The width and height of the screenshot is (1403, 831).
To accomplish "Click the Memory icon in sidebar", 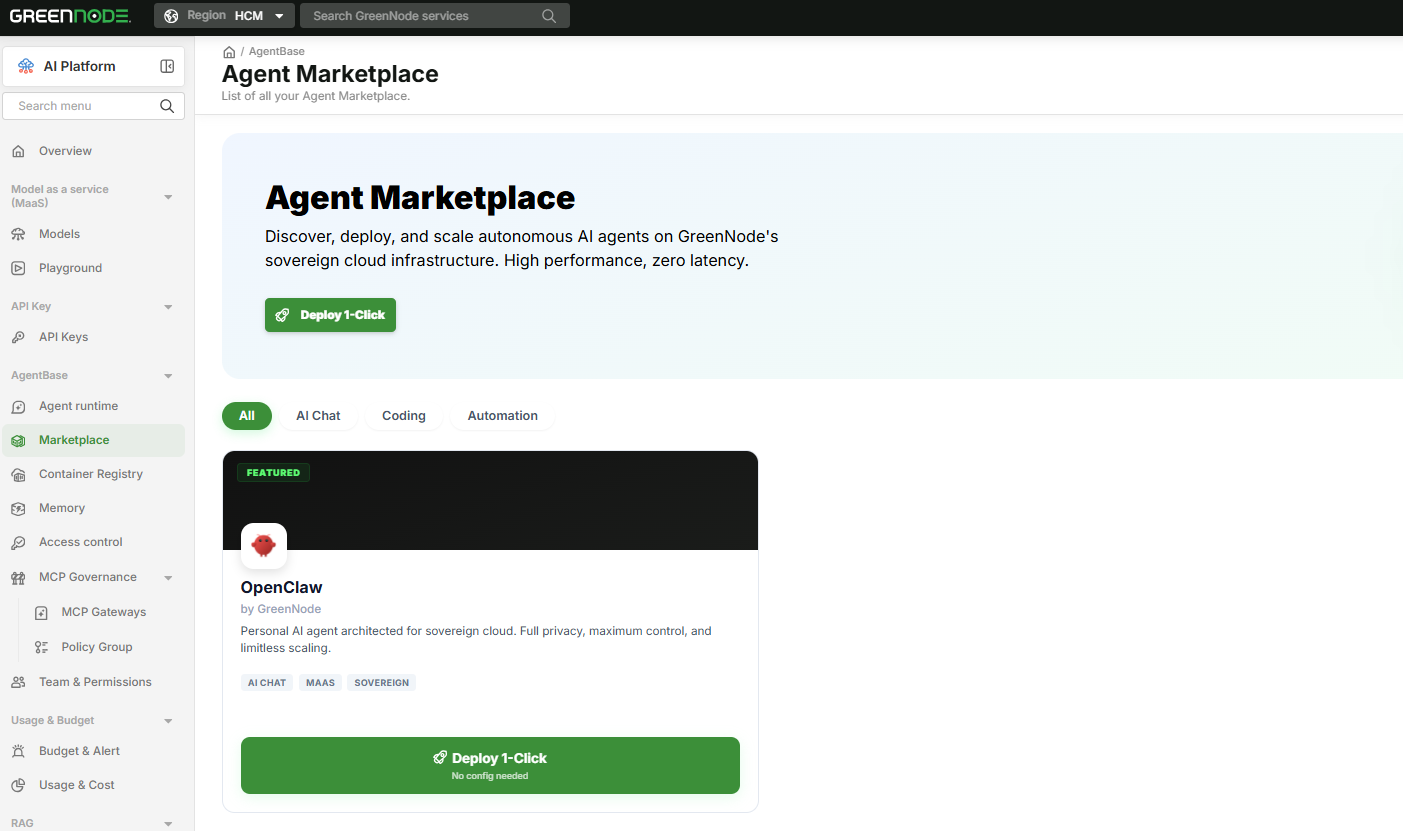I will [18, 508].
